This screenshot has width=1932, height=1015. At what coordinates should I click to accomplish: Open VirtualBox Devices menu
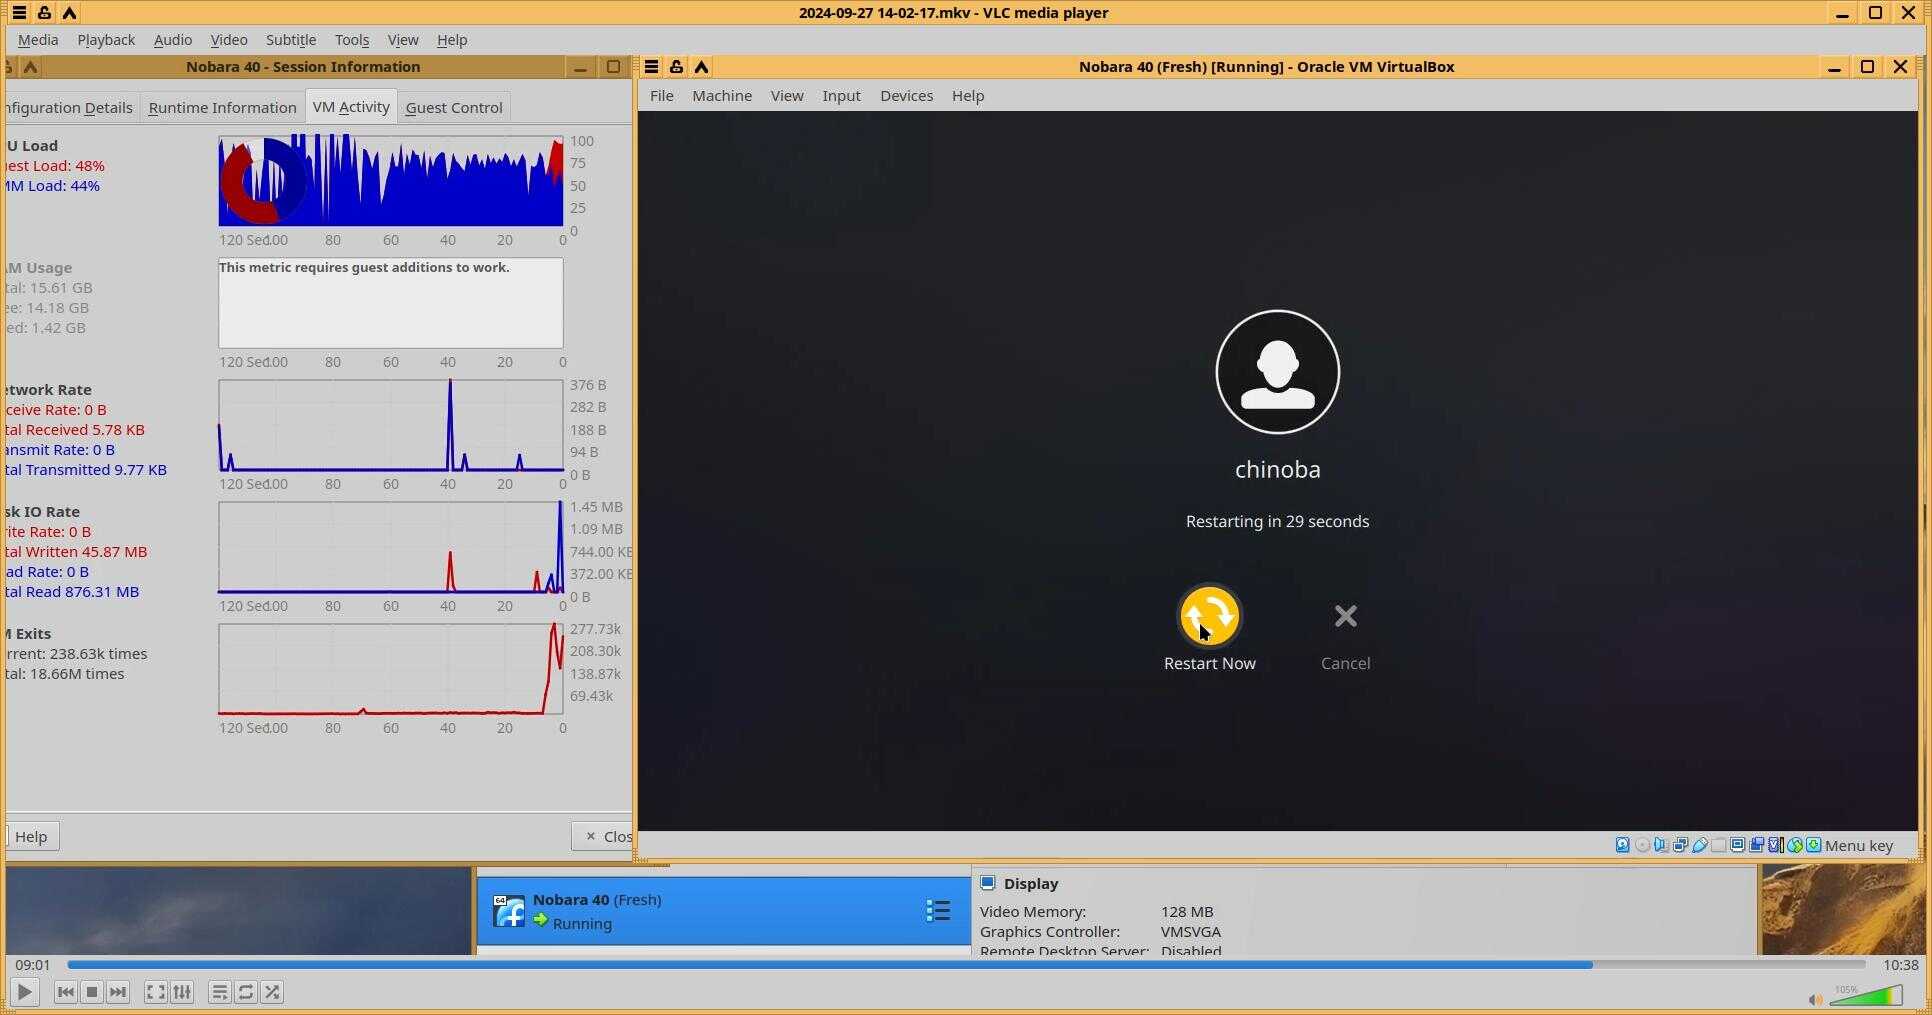907,96
